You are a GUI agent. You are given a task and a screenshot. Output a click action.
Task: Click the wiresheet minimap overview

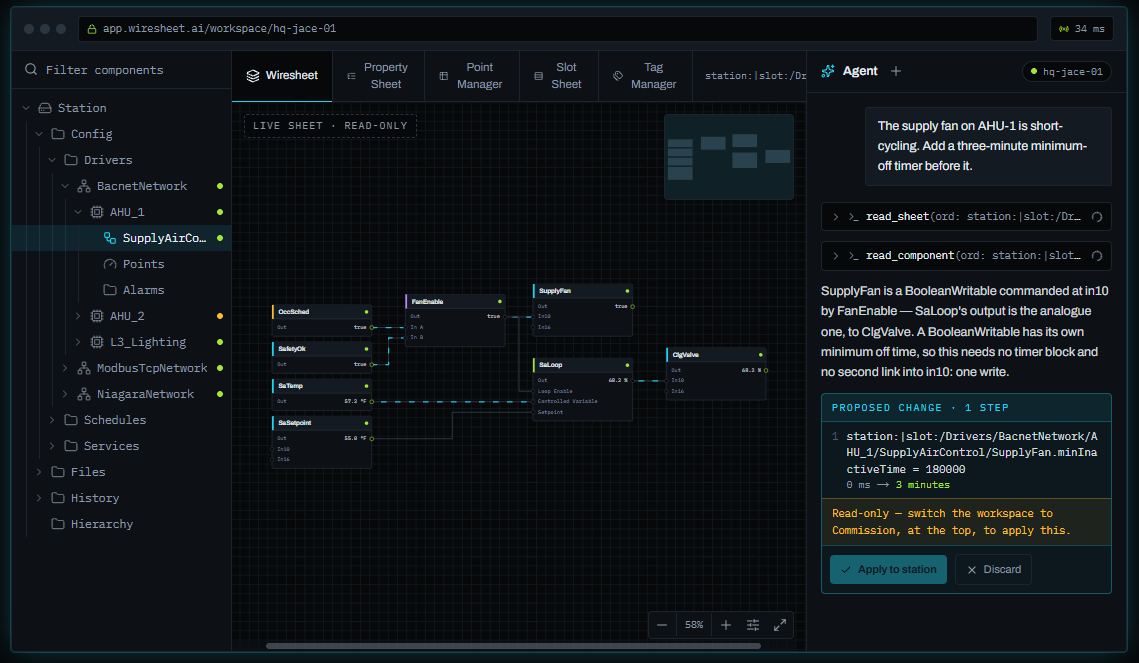point(729,157)
